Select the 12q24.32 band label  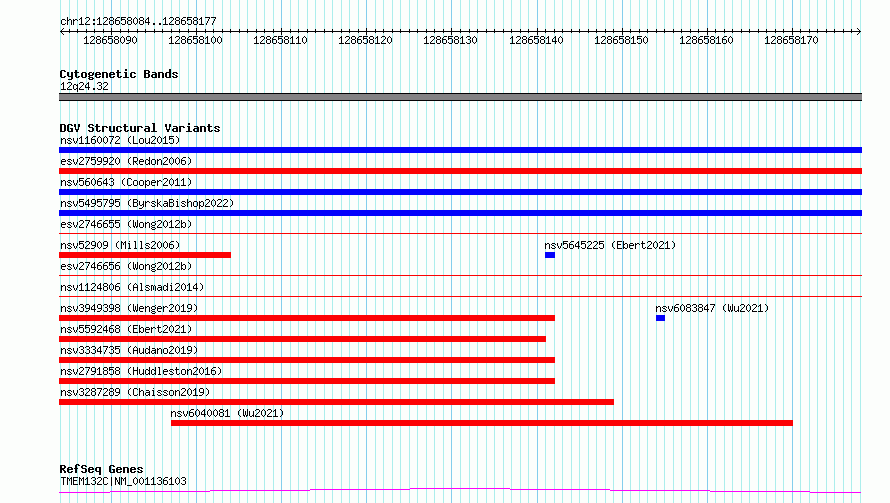click(84, 86)
